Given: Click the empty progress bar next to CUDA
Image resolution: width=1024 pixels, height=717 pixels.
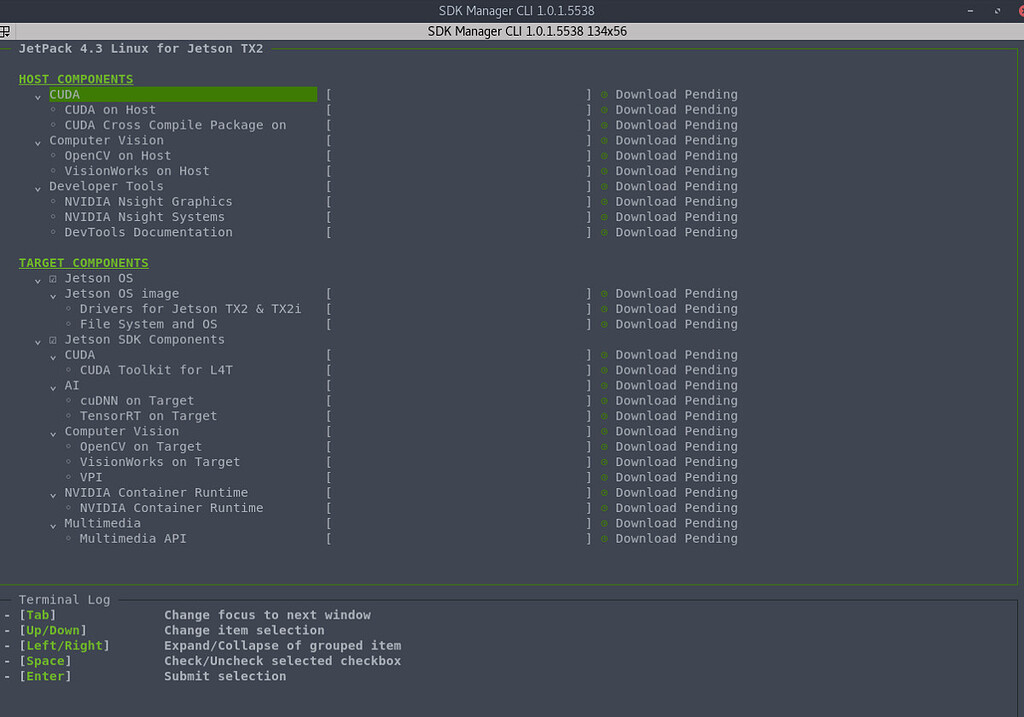Looking at the screenshot, I should coord(458,94).
